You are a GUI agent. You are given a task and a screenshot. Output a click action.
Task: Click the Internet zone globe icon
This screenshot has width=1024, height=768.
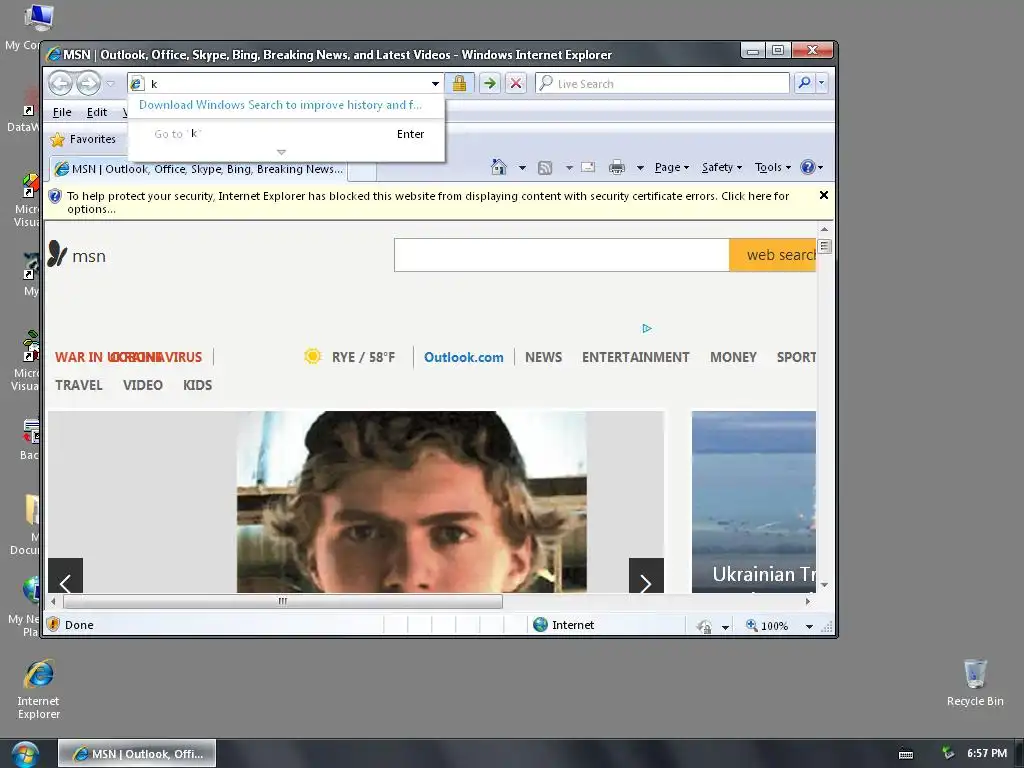point(540,625)
